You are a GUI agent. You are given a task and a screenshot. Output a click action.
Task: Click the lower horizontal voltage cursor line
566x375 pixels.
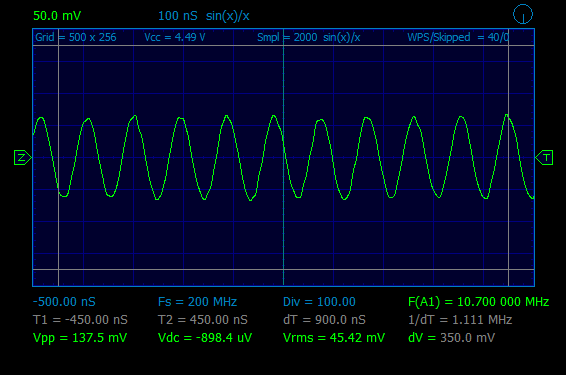pyautogui.click(x=283, y=269)
